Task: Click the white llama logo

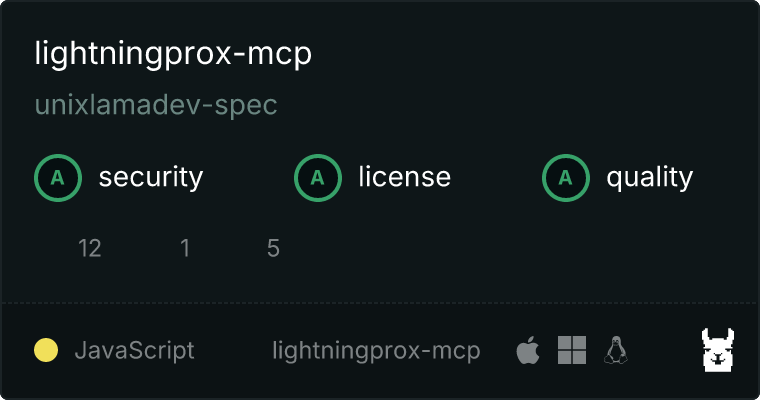Action: point(718,350)
